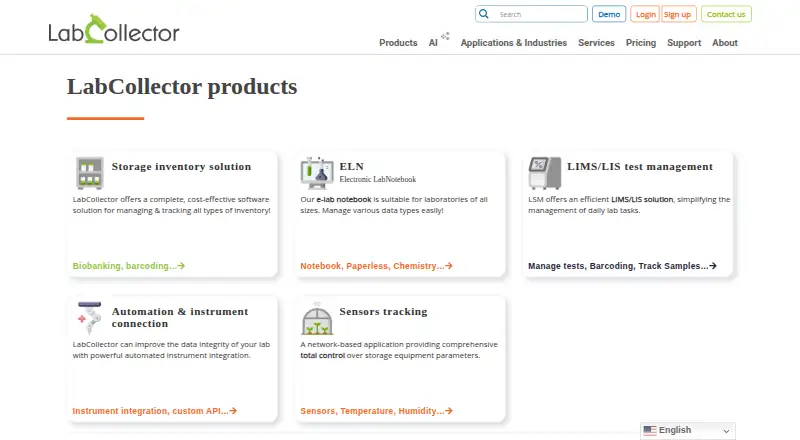Click the LIMS/LIS machine icon
This screenshot has height=440, width=800.
tap(545, 173)
